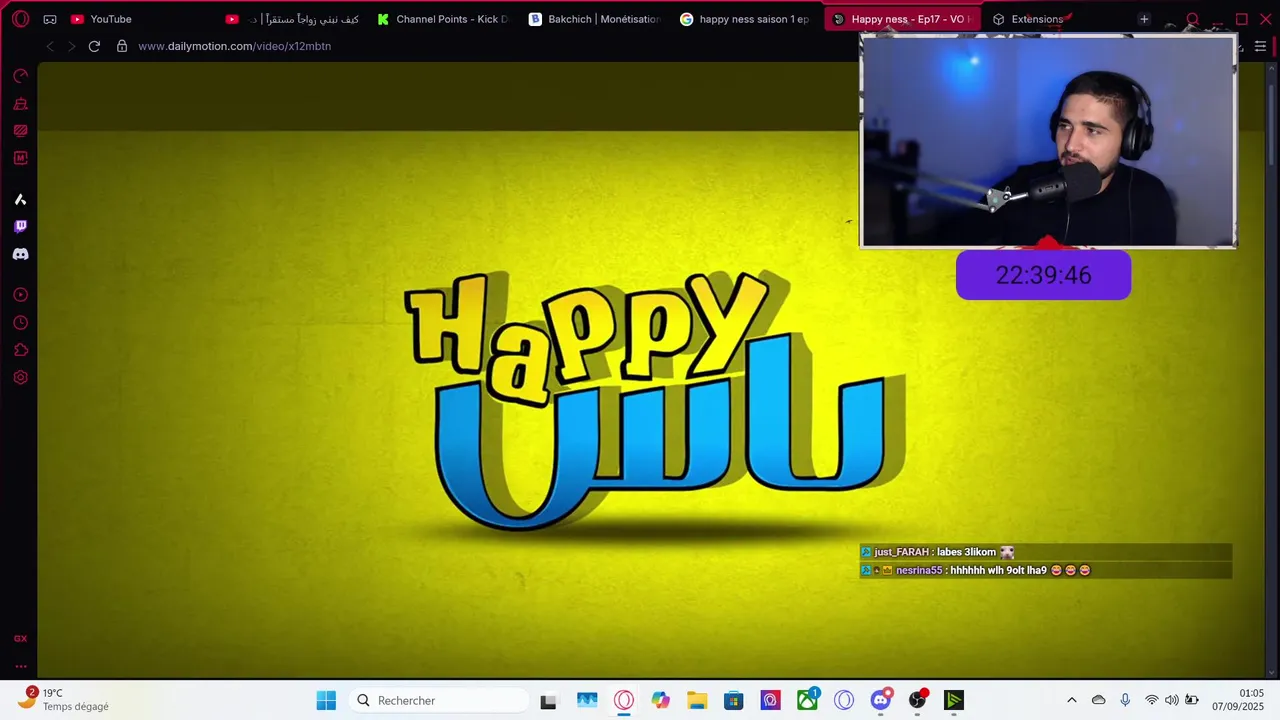1280x720 pixels.
Task: Open Microsoft Store from taskbar
Action: [x=734, y=700]
